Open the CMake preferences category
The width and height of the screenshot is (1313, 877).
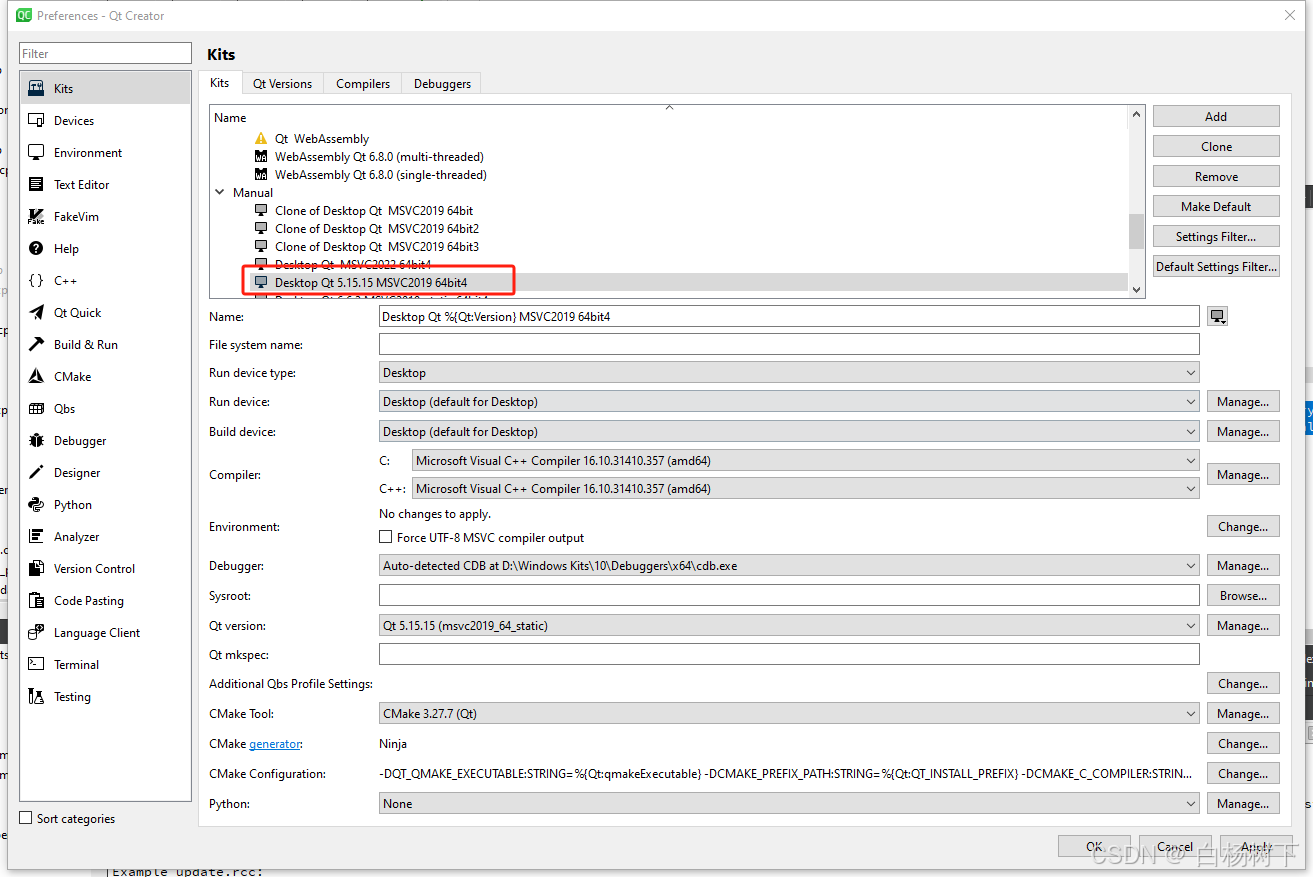click(105, 376)
